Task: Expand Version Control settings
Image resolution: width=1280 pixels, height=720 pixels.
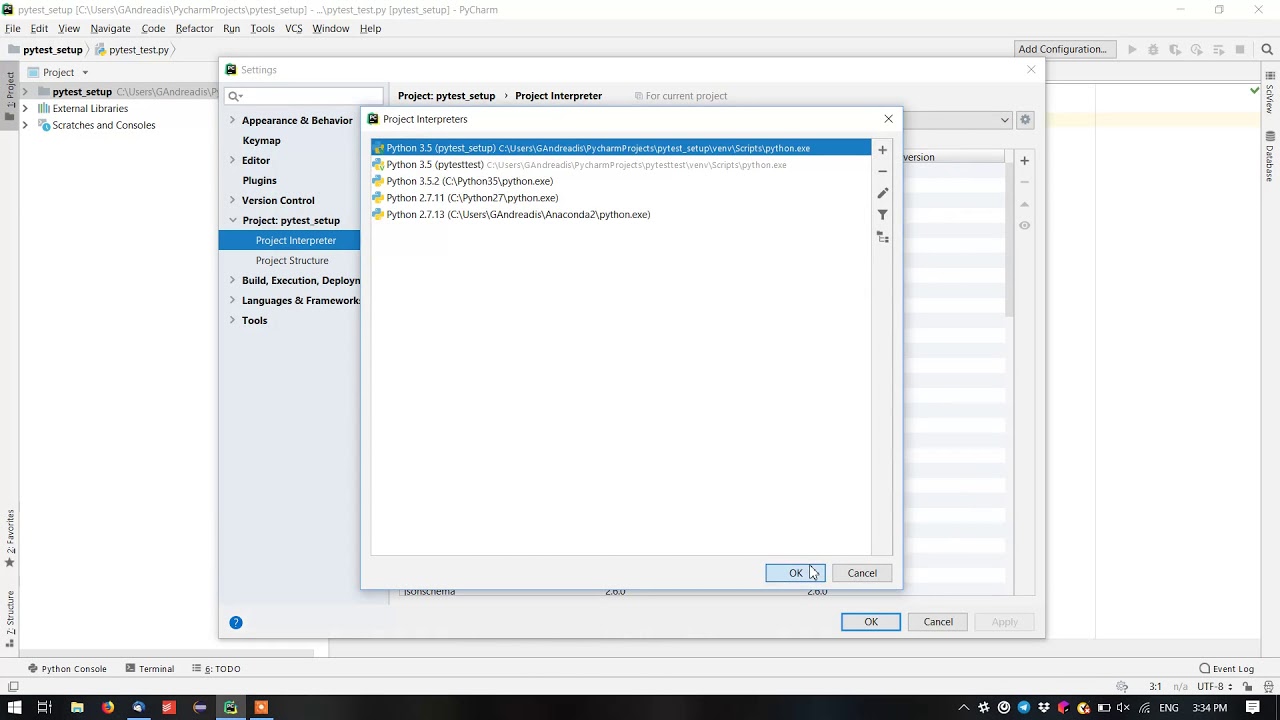Action: [232, 200]
